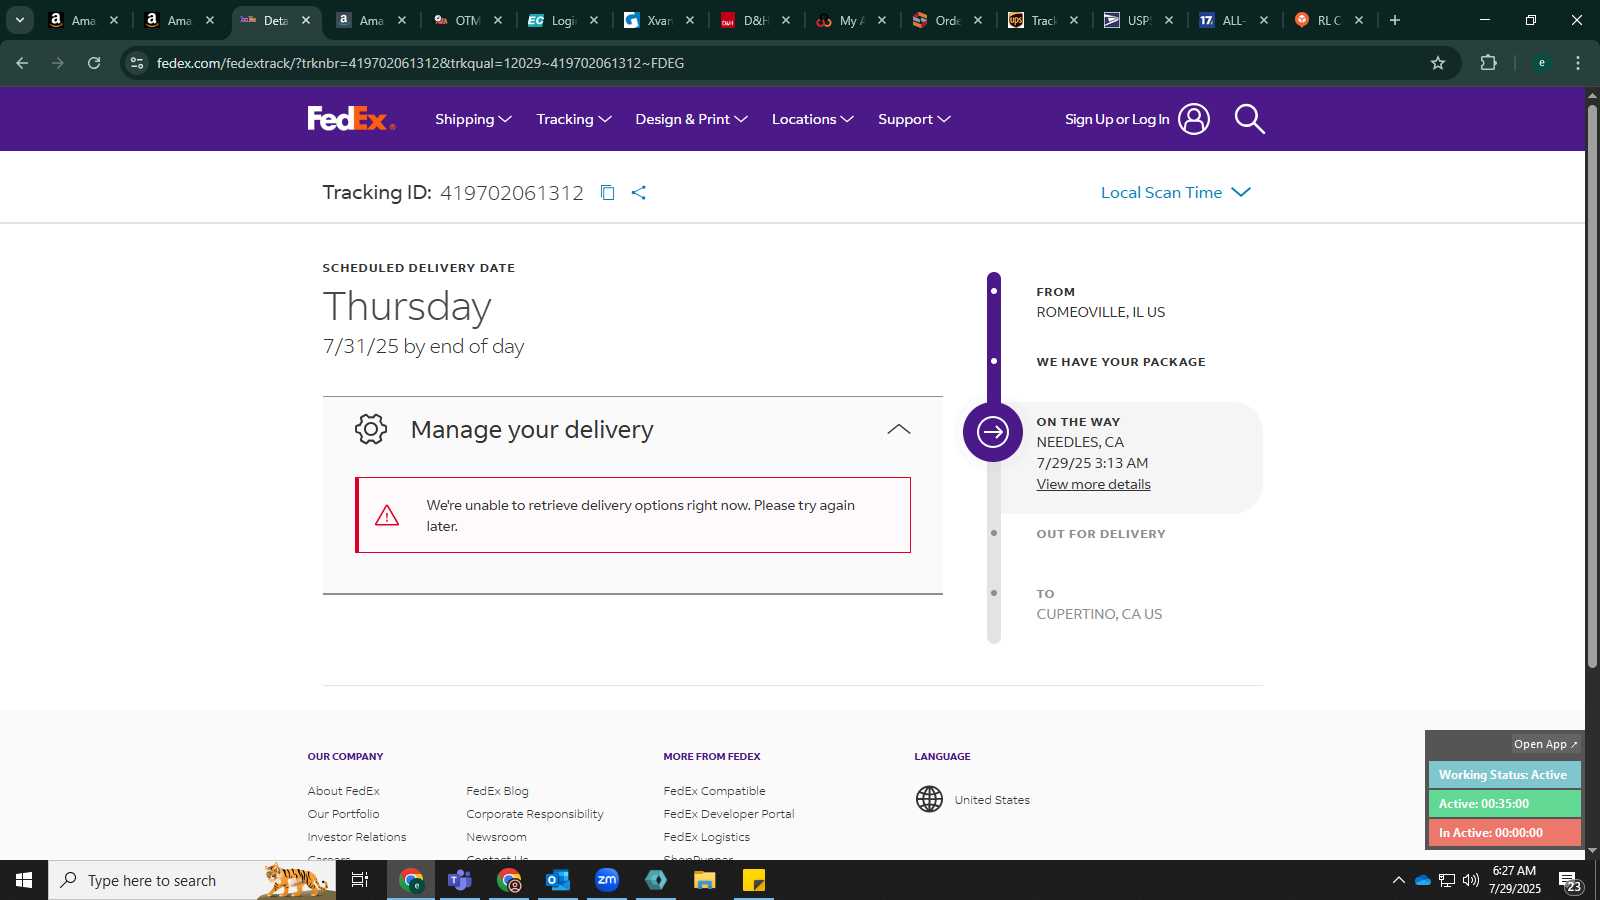Open File Explorer from the taskbar
This screenshot has height=900, width=1600.
pos(705,880)
